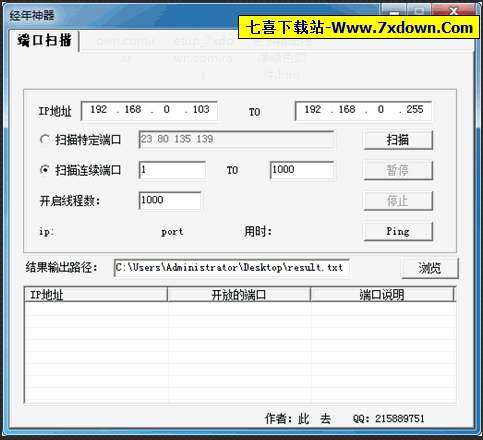
Task: Switch to the 端口扫描 tab
Action: point(44,41)
